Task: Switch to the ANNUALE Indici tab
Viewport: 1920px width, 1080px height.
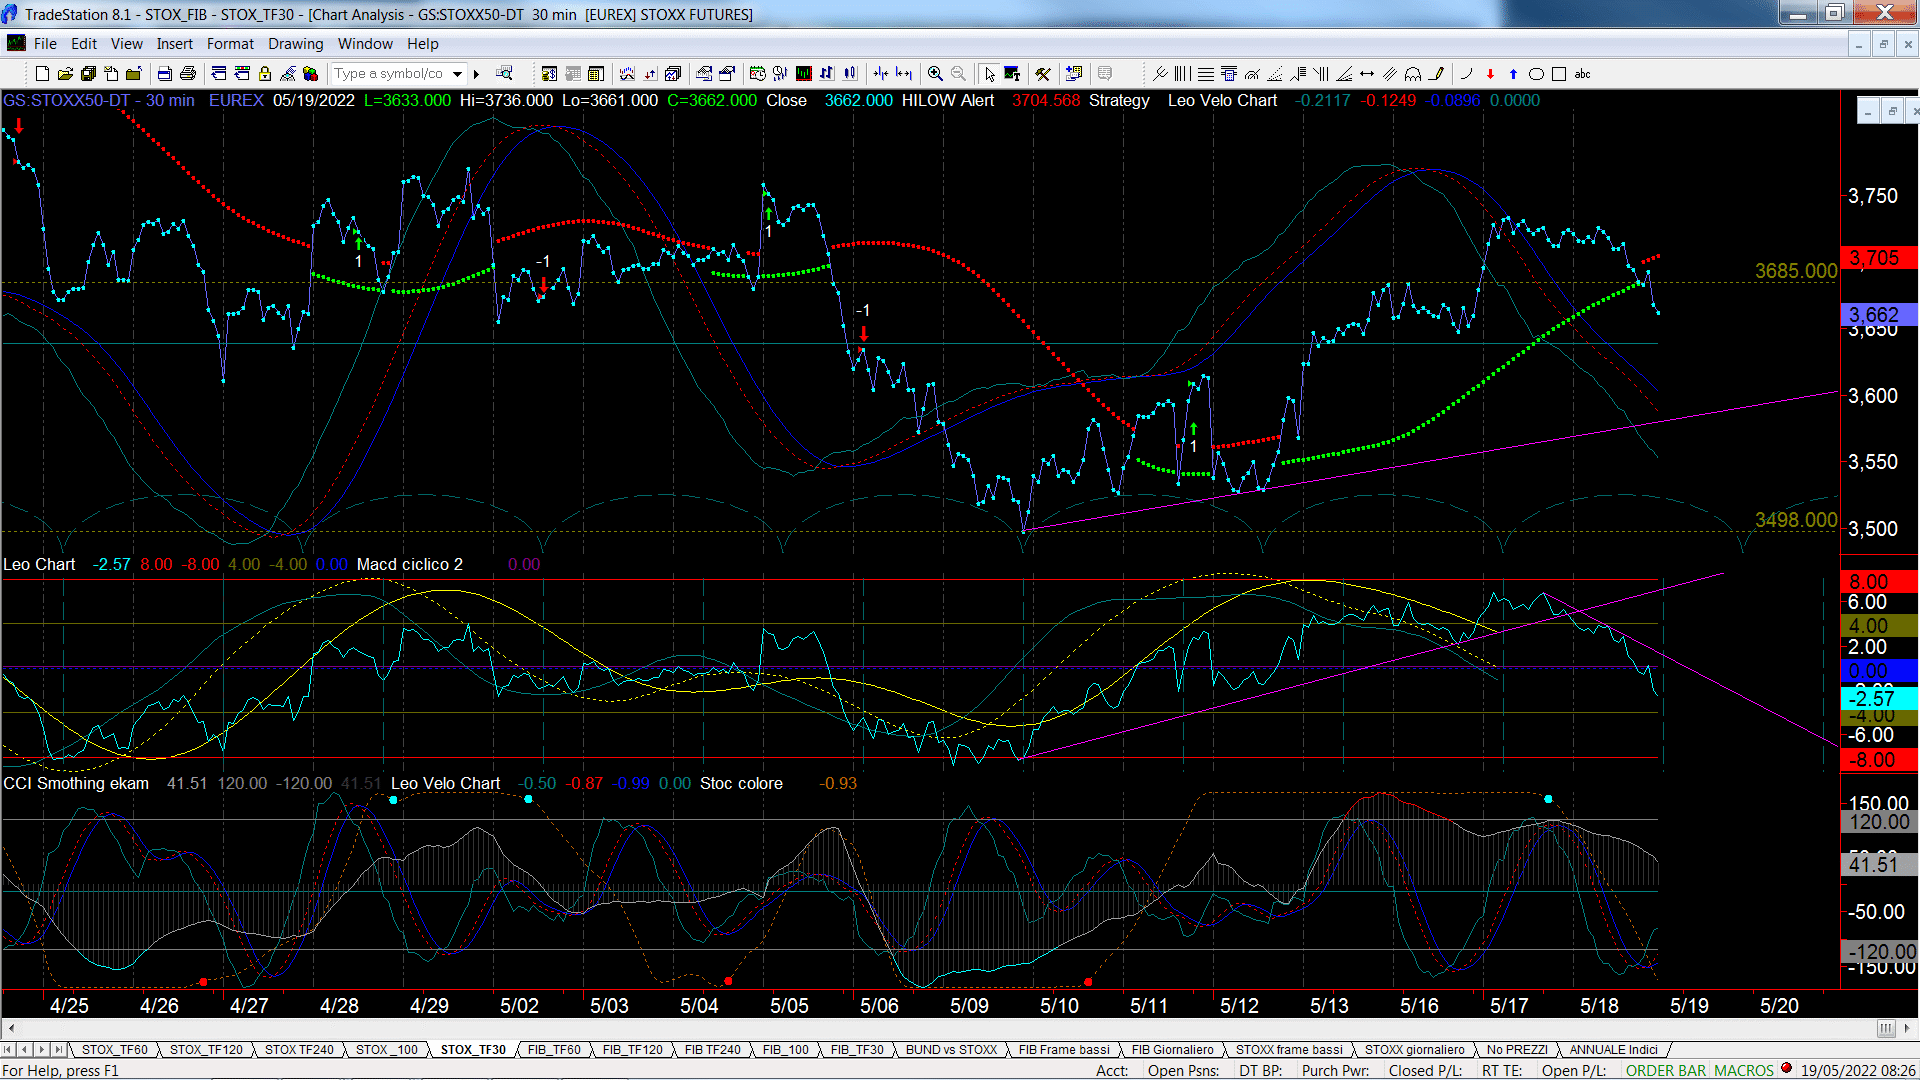Action: point(1613,1049)
